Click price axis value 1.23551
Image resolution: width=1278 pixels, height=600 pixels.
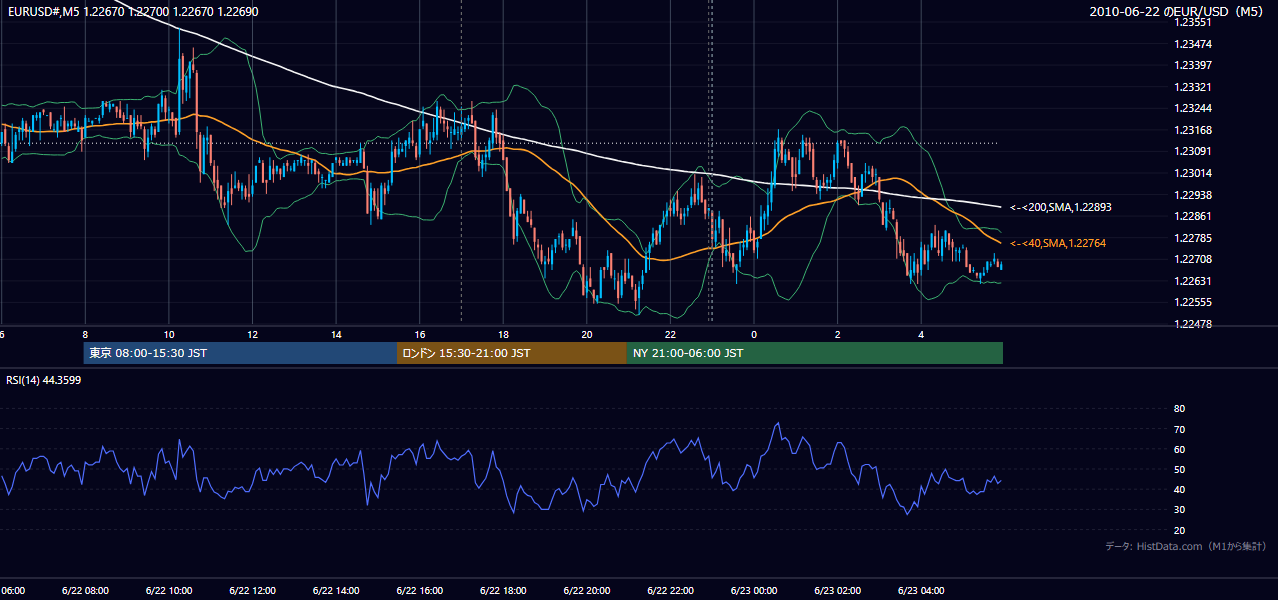pos(1192,22)
